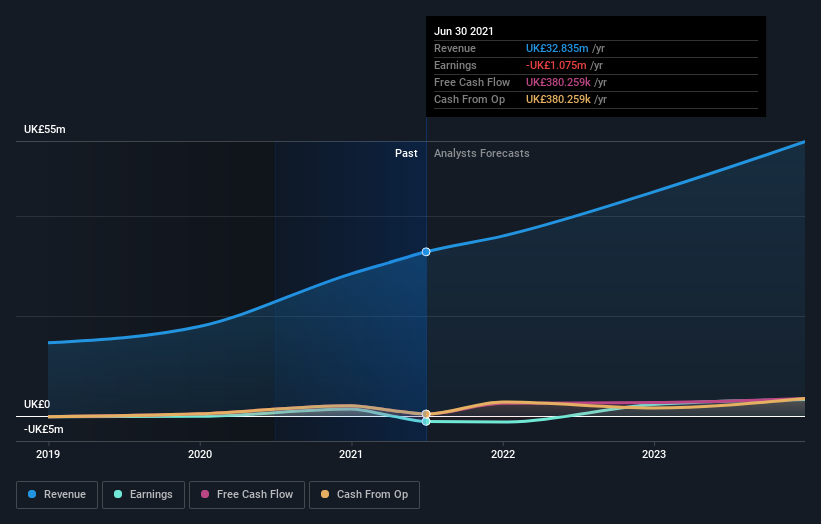This screenshot has height=524, width=821.
Task: Select the 2021 x-axis label
Action: [x=351, y=454]
